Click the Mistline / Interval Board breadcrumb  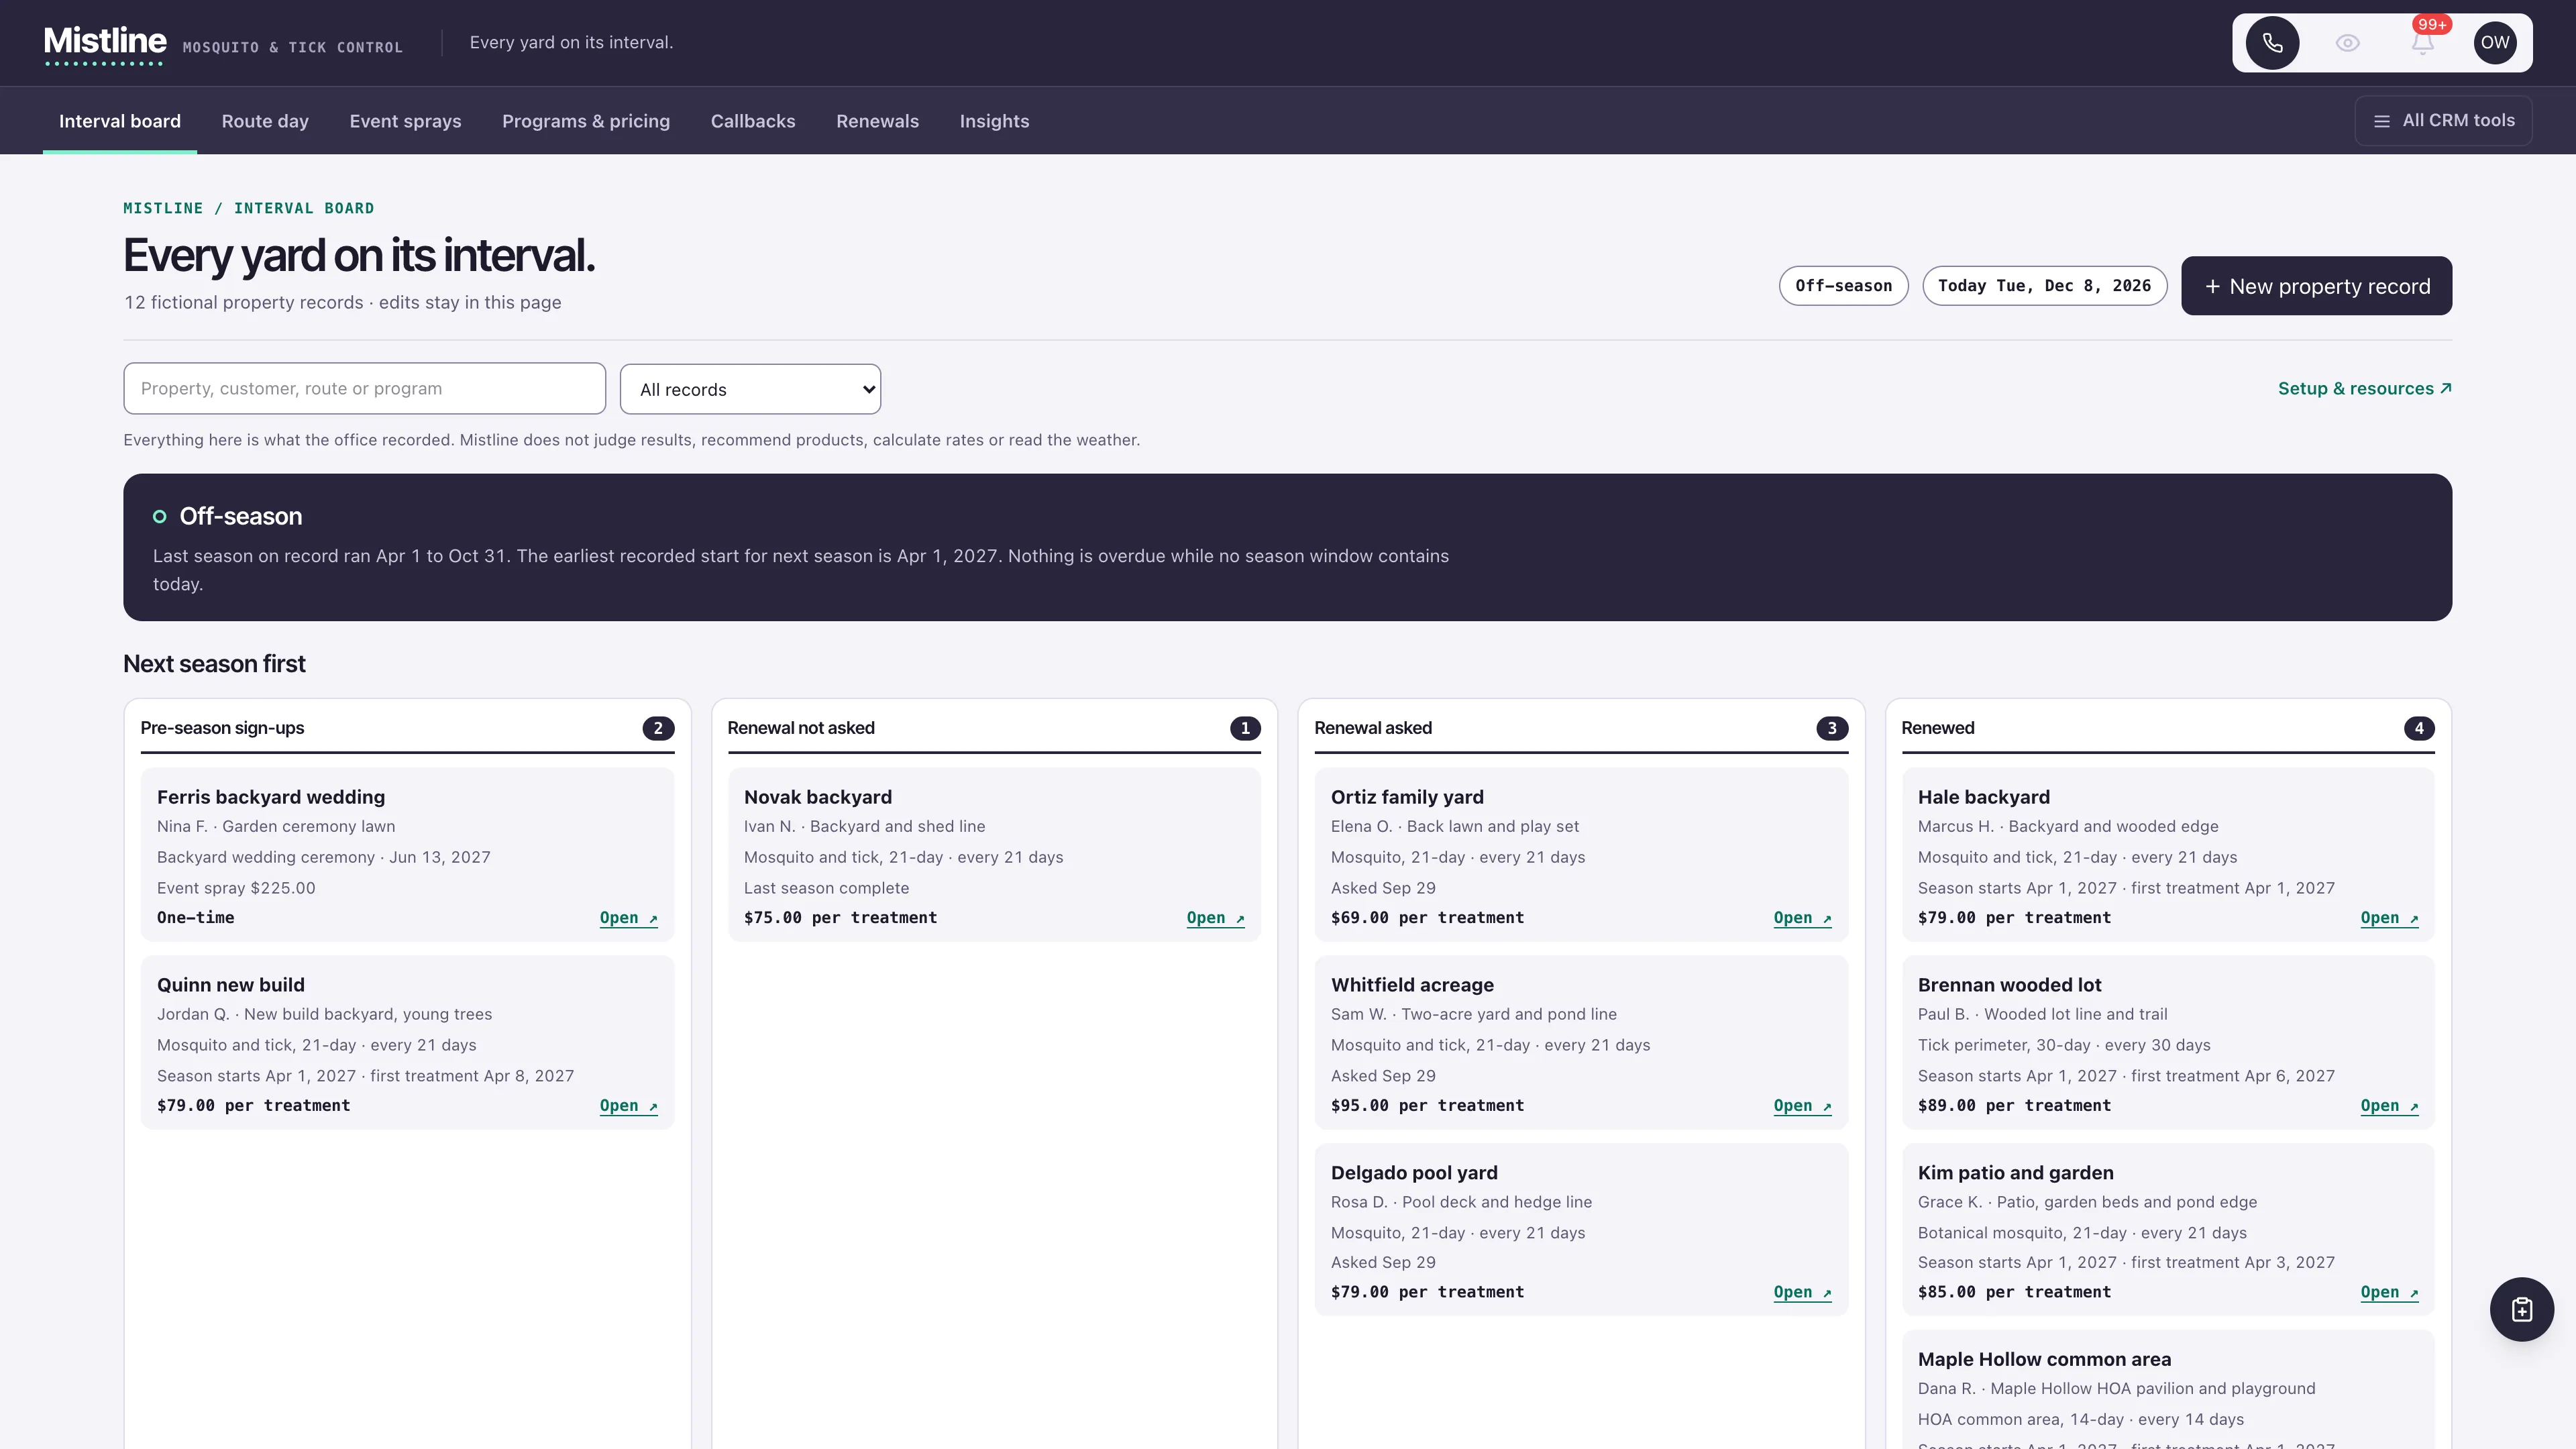click(249, 208)
